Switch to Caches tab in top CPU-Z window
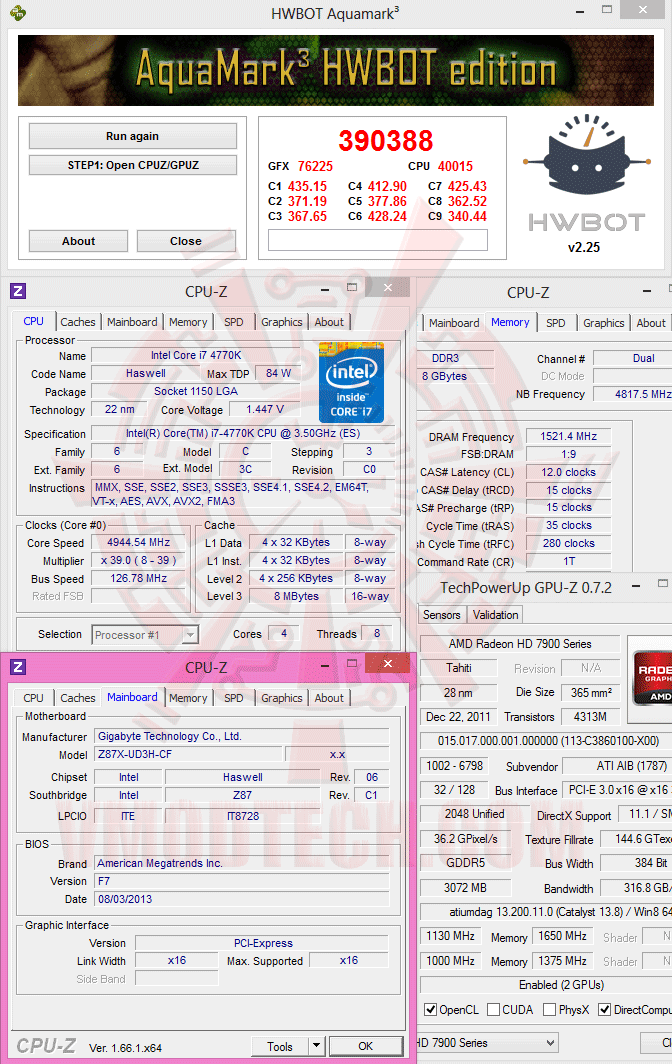 click(x=78, y=322)
